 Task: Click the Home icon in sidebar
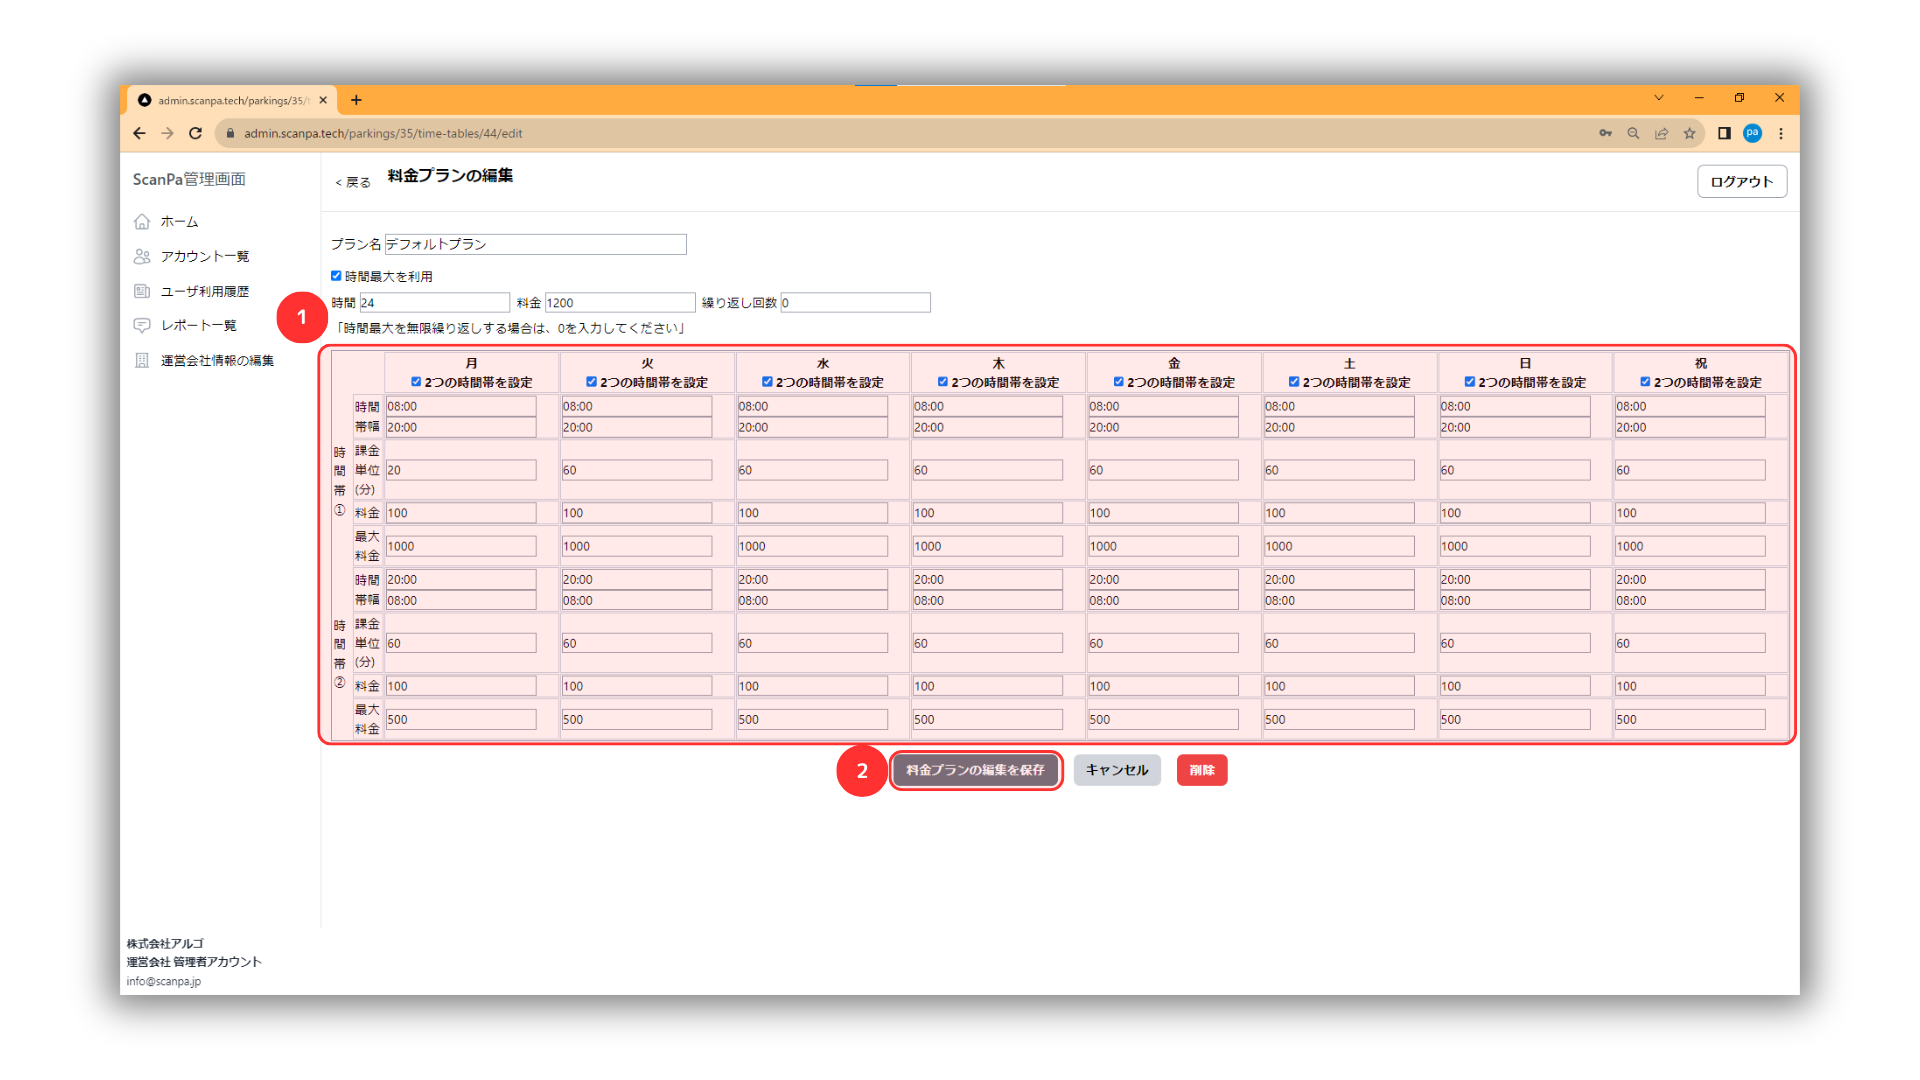click(142, 222)
